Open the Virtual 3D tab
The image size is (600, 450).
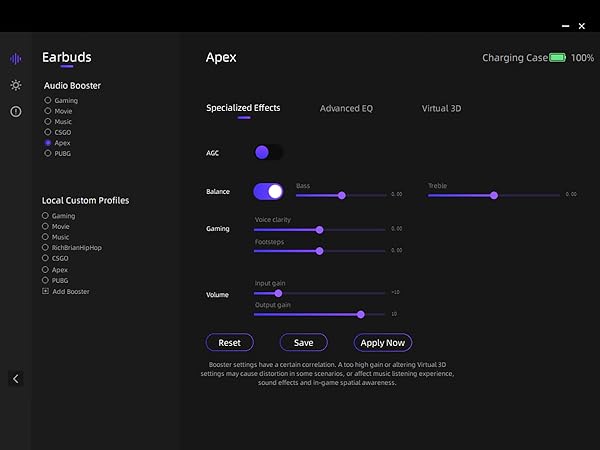pyautogui.click(x=441, y=108)
